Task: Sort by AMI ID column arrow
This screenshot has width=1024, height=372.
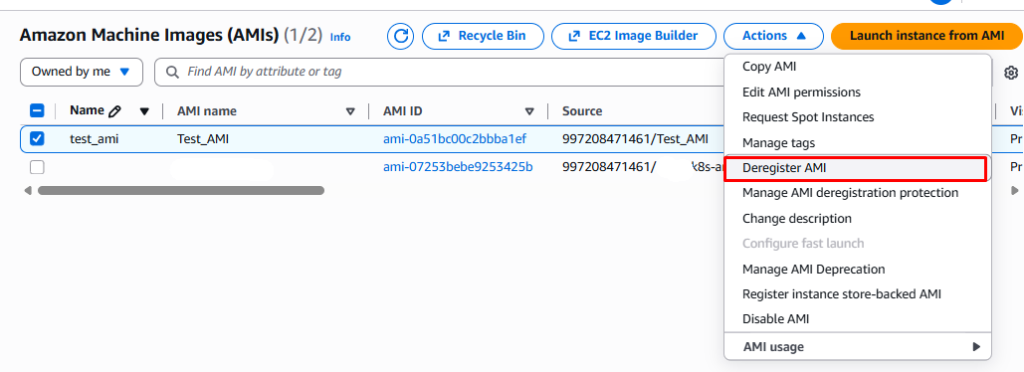Action: [530, 112]
